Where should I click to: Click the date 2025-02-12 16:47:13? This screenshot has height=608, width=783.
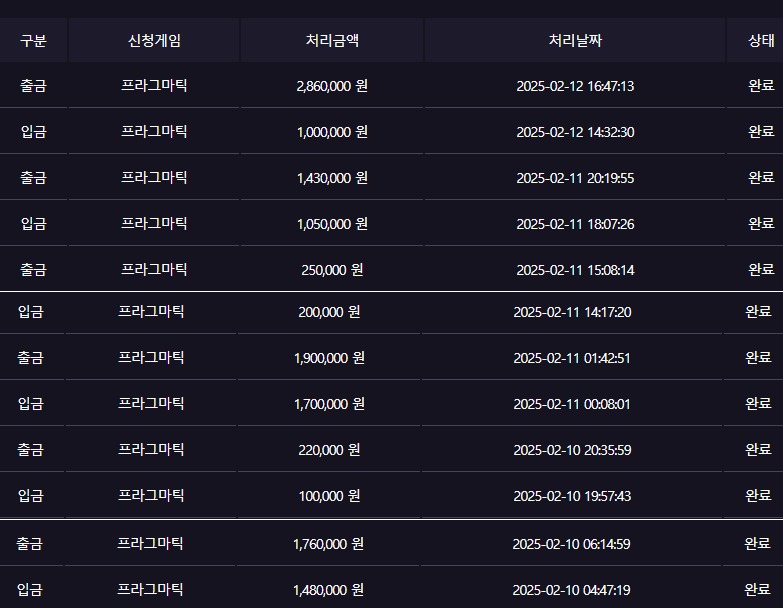575,86
